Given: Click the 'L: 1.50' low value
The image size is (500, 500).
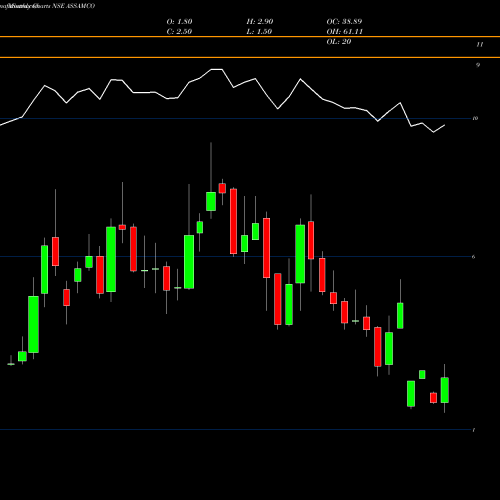Looking at the screenshot, I should pyautogui.click(x=259, y=32).
